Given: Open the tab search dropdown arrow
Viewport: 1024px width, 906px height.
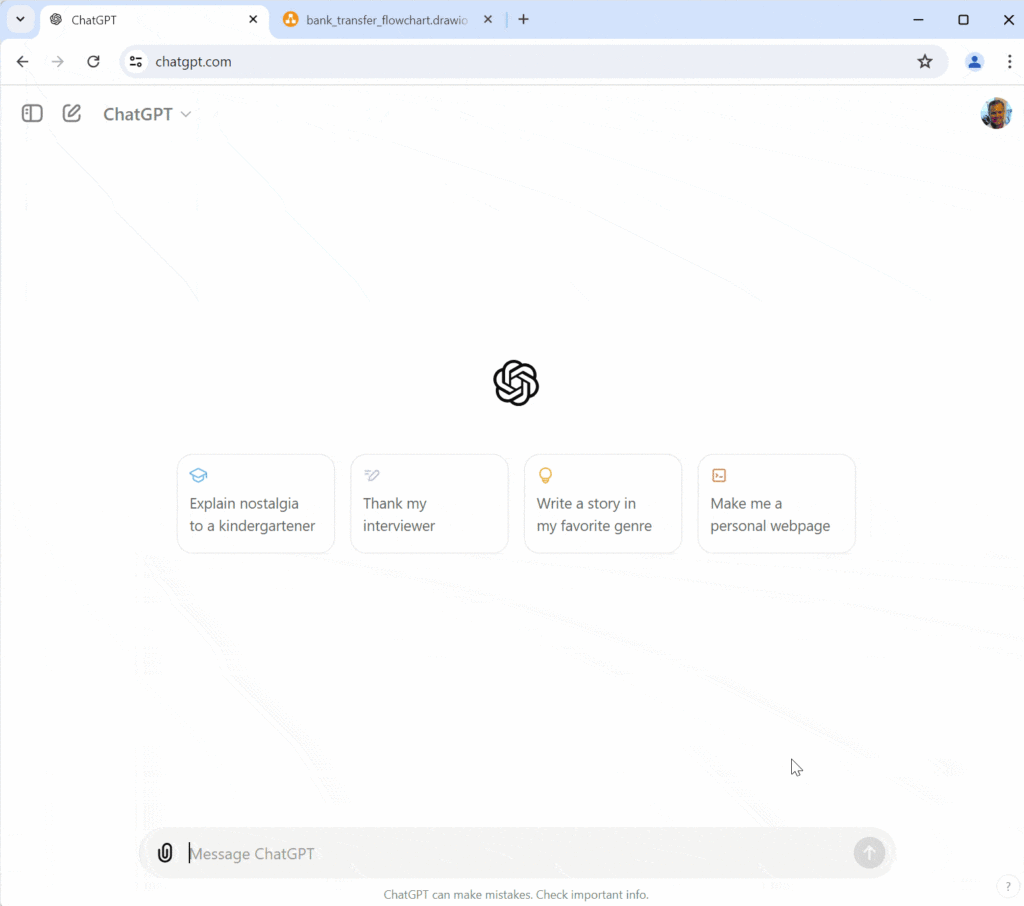Looking at the screenshot, I should [x=20, y=20].
